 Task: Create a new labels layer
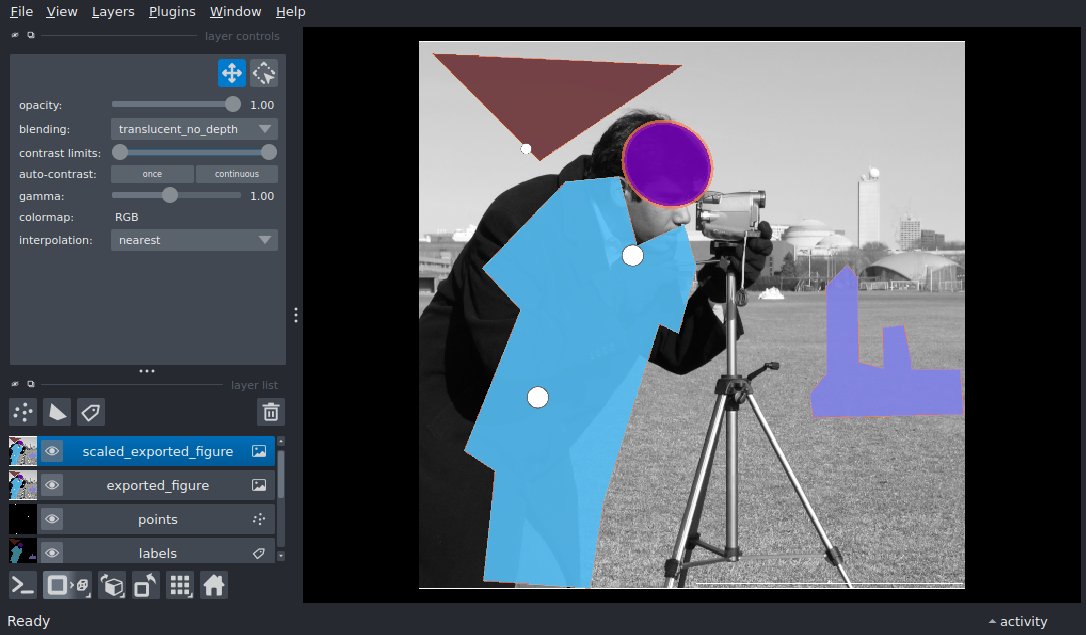click(x=91, y=412)
